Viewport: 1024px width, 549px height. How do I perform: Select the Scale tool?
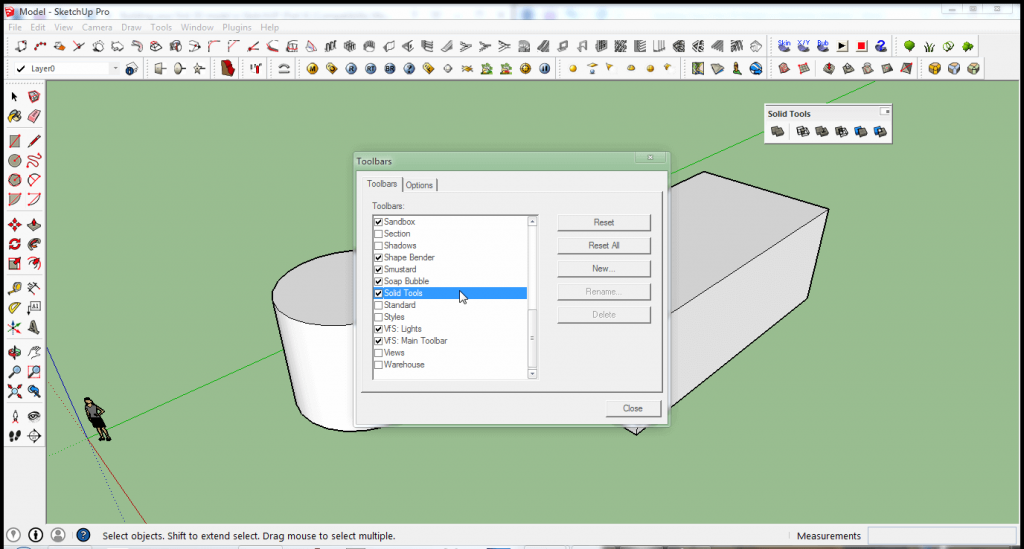(x=14, y=264)
